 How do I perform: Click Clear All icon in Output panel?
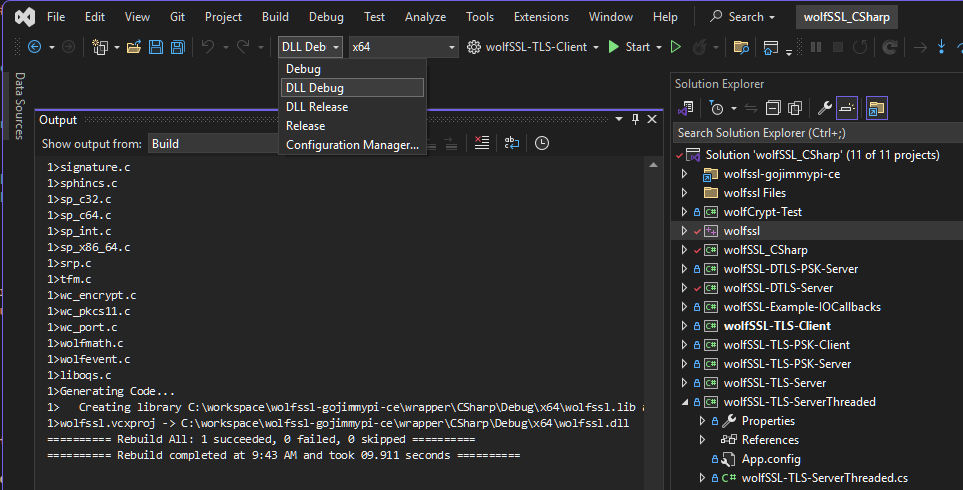pos(482,143)
